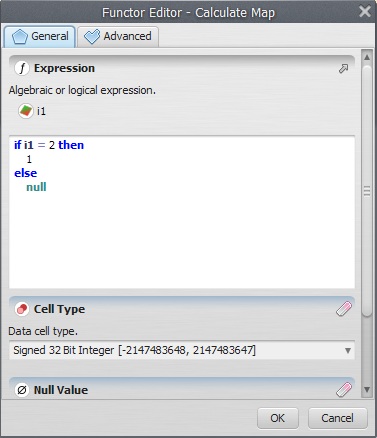Click the vertical scrollbar thumb
This screenshot has width=377, height=438.
(x=367, y=191)
